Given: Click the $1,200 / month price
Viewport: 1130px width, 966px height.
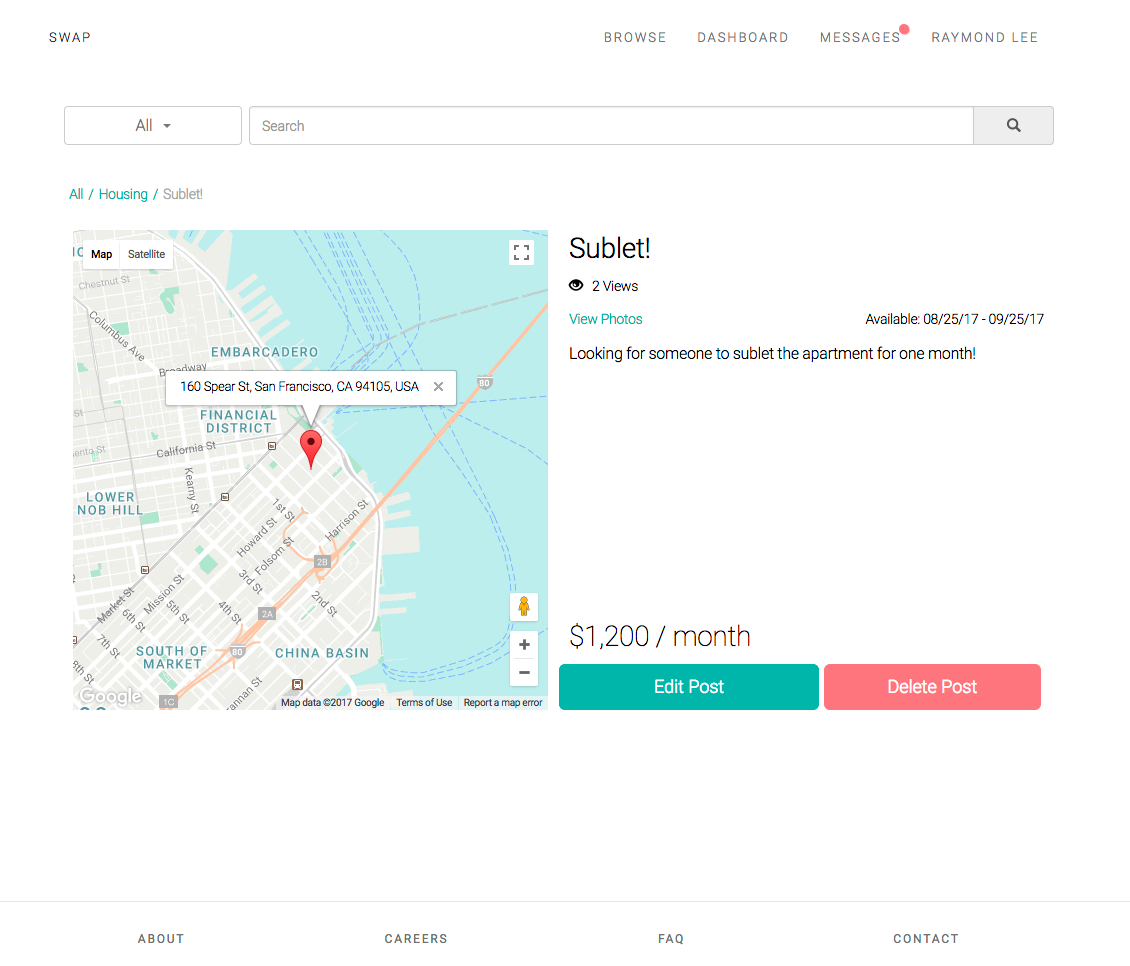Looking at the screenshot, I should coord(659,637).
